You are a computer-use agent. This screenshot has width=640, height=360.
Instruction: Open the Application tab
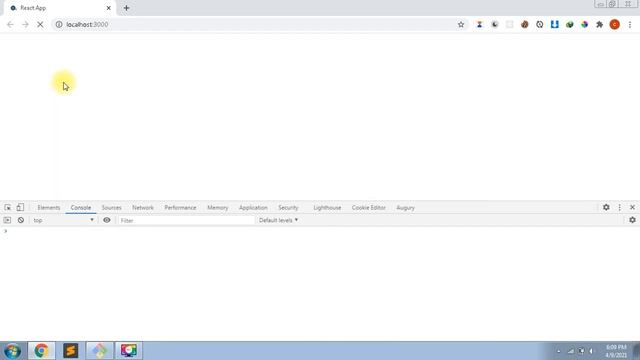(x=253, y=207)
